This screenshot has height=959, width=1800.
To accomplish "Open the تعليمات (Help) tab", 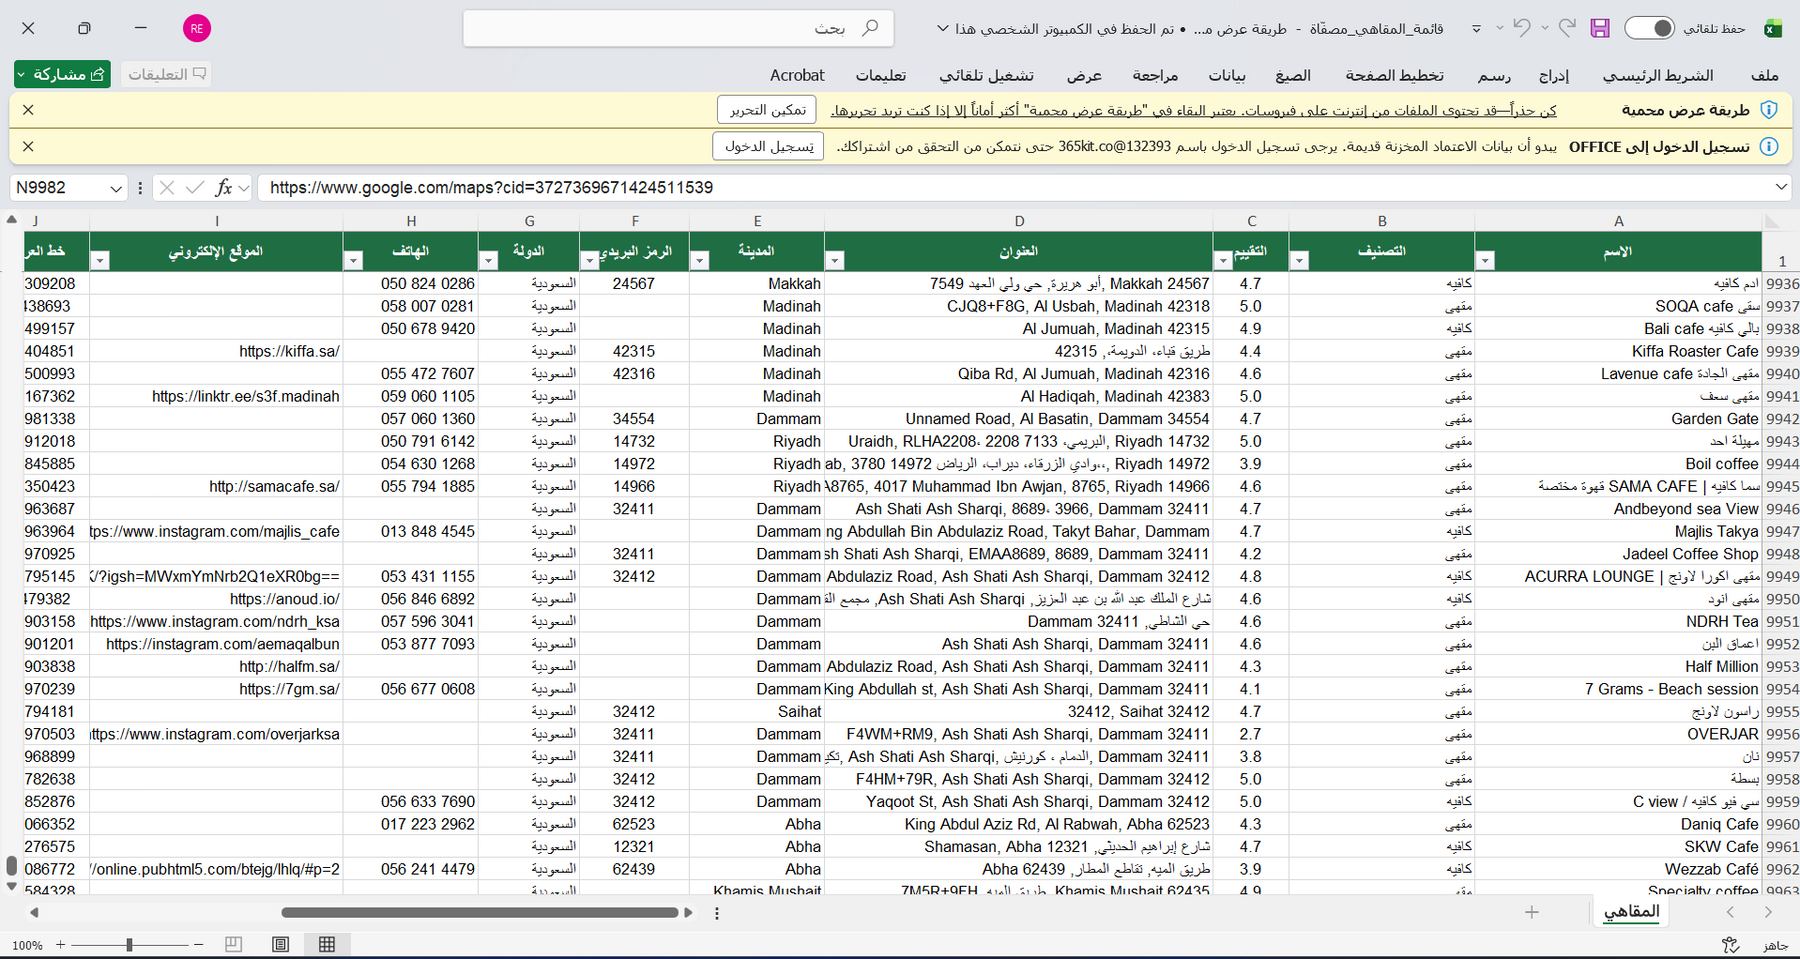I will click(x=881, y=75).
